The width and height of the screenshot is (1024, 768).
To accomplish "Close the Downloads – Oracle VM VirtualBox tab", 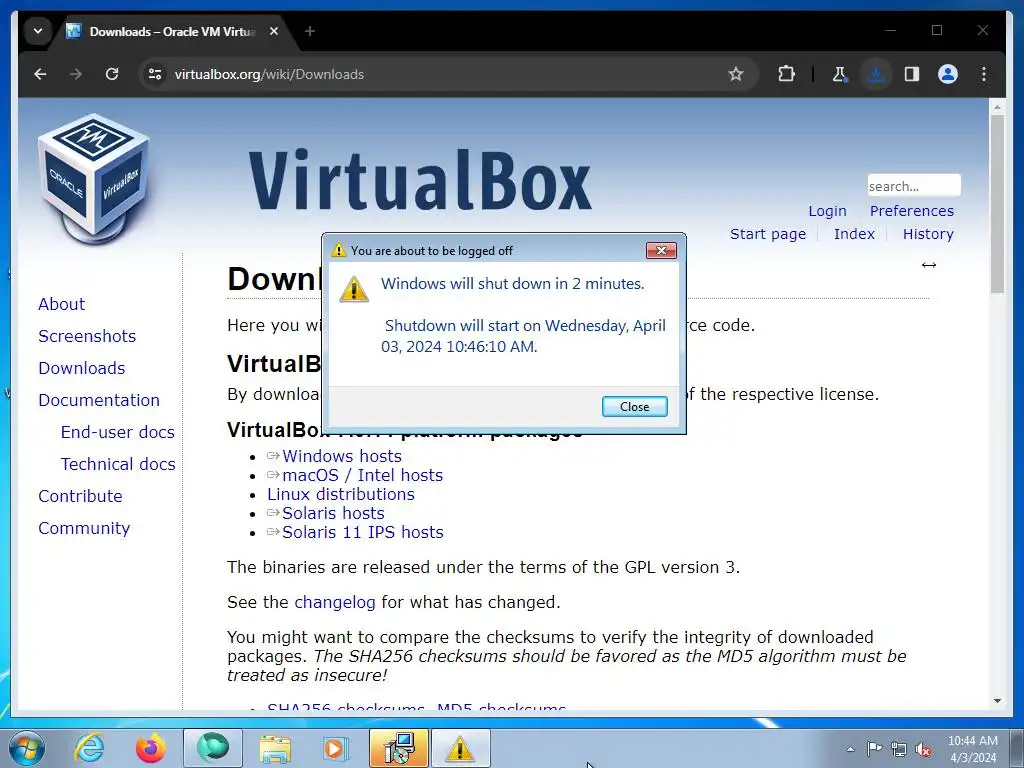I will [274, 31].
